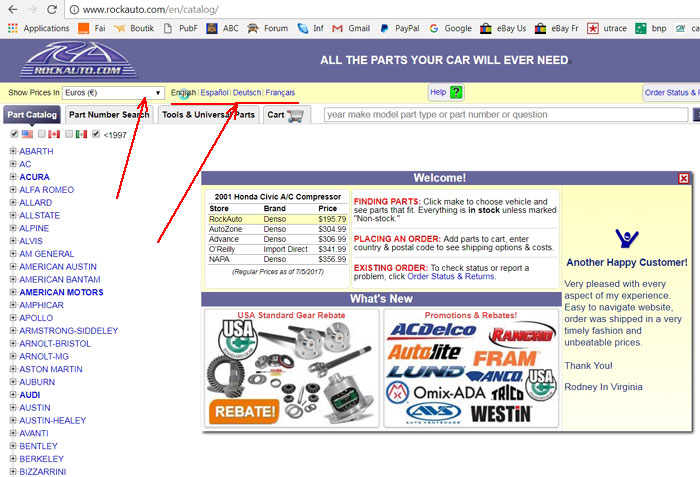Viewport: 700px width, 477px height.
Task: Open the Inf bookmark
Action: click(x=311, y=28)
